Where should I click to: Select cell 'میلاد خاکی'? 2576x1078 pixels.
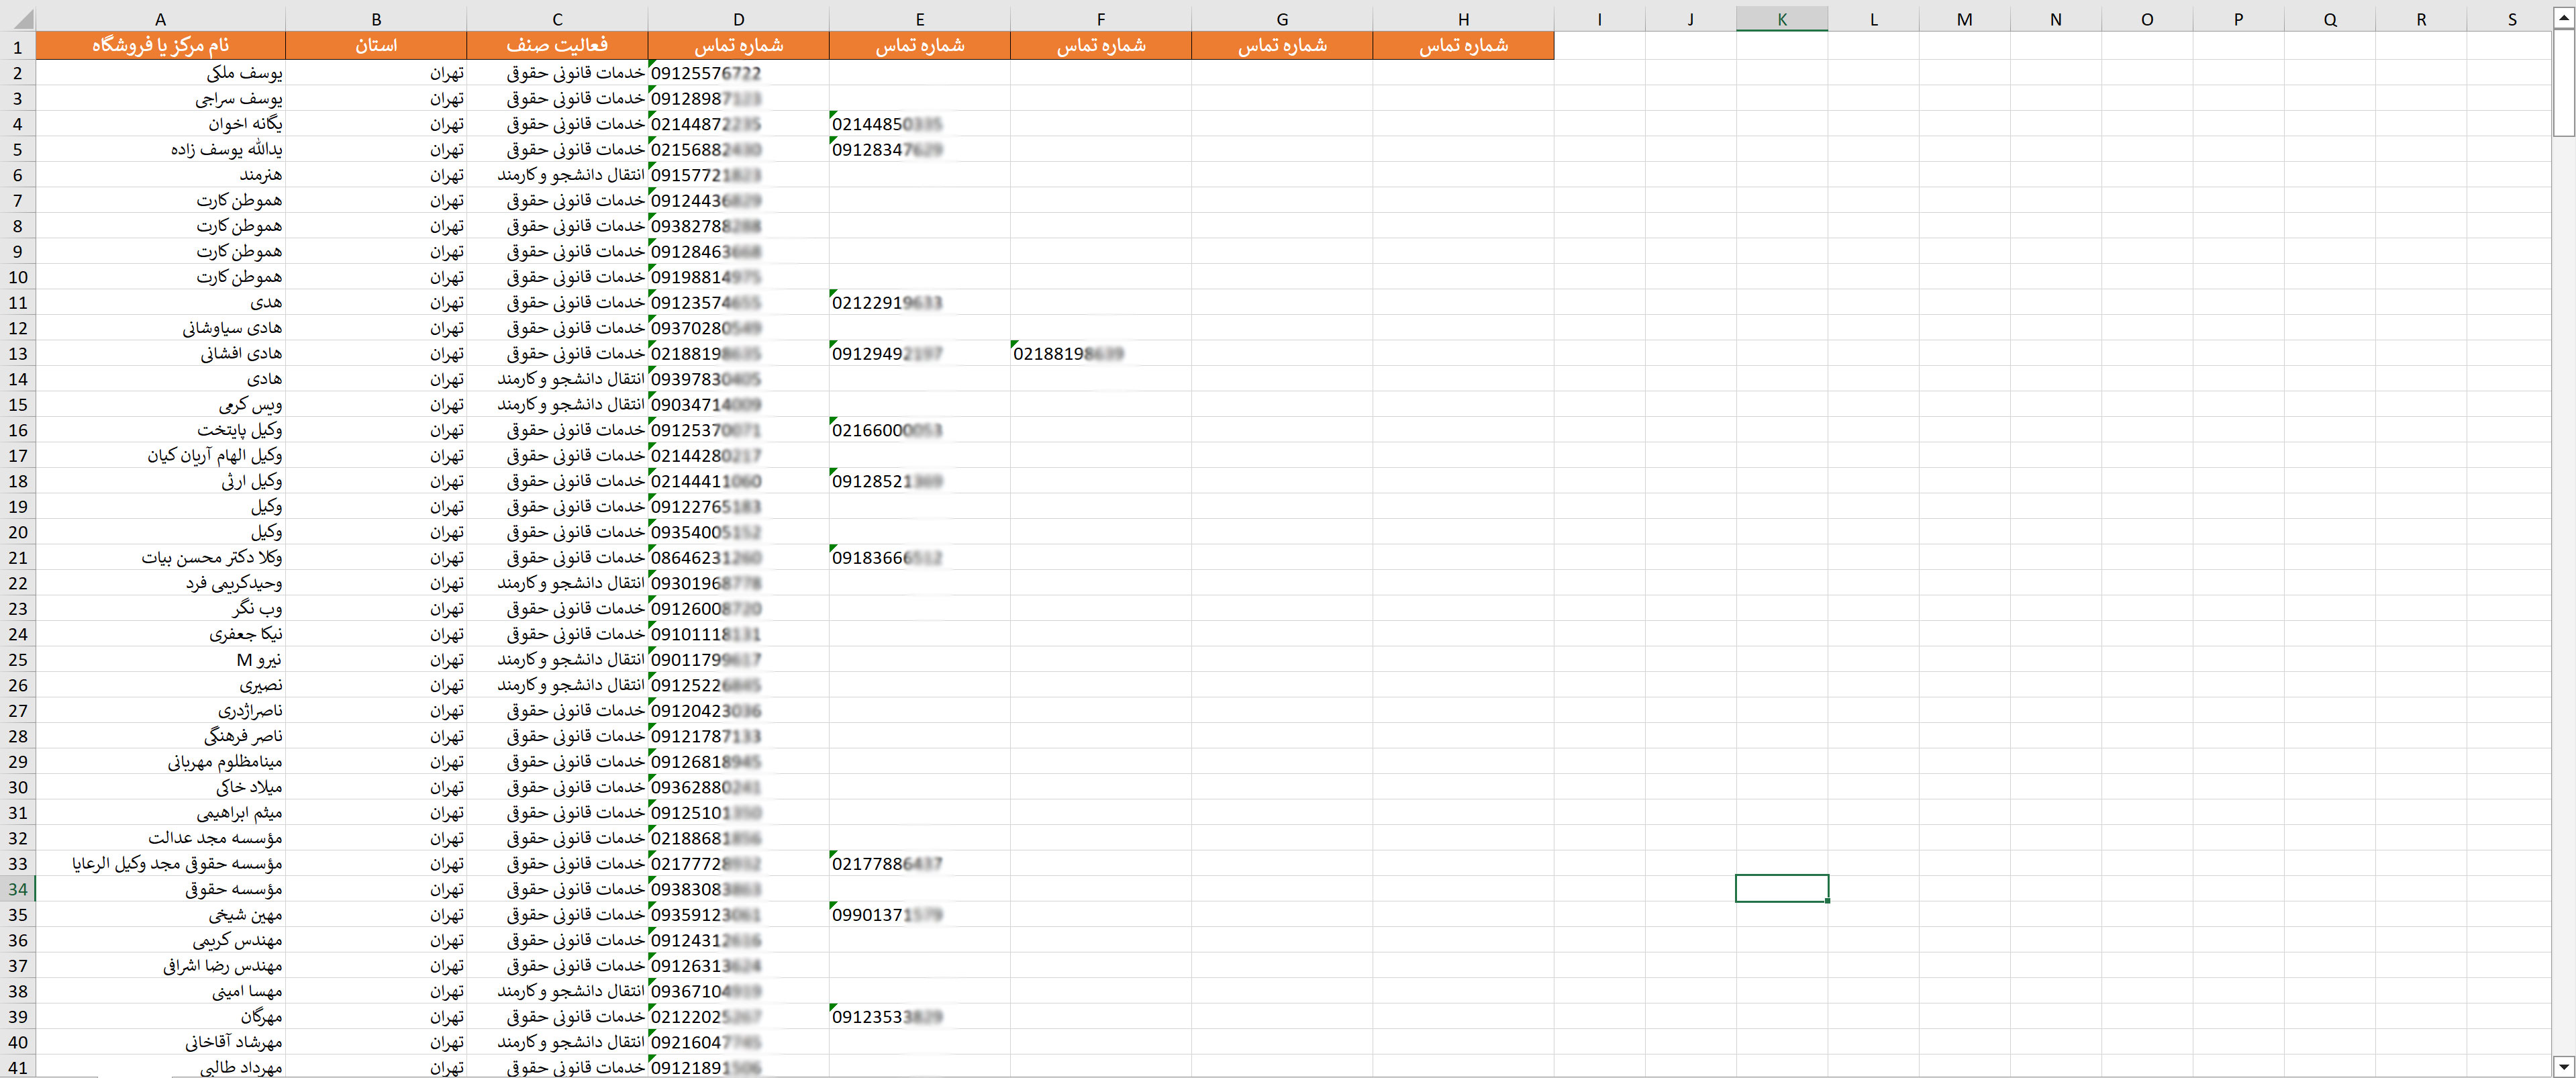[x=161, y=787]
